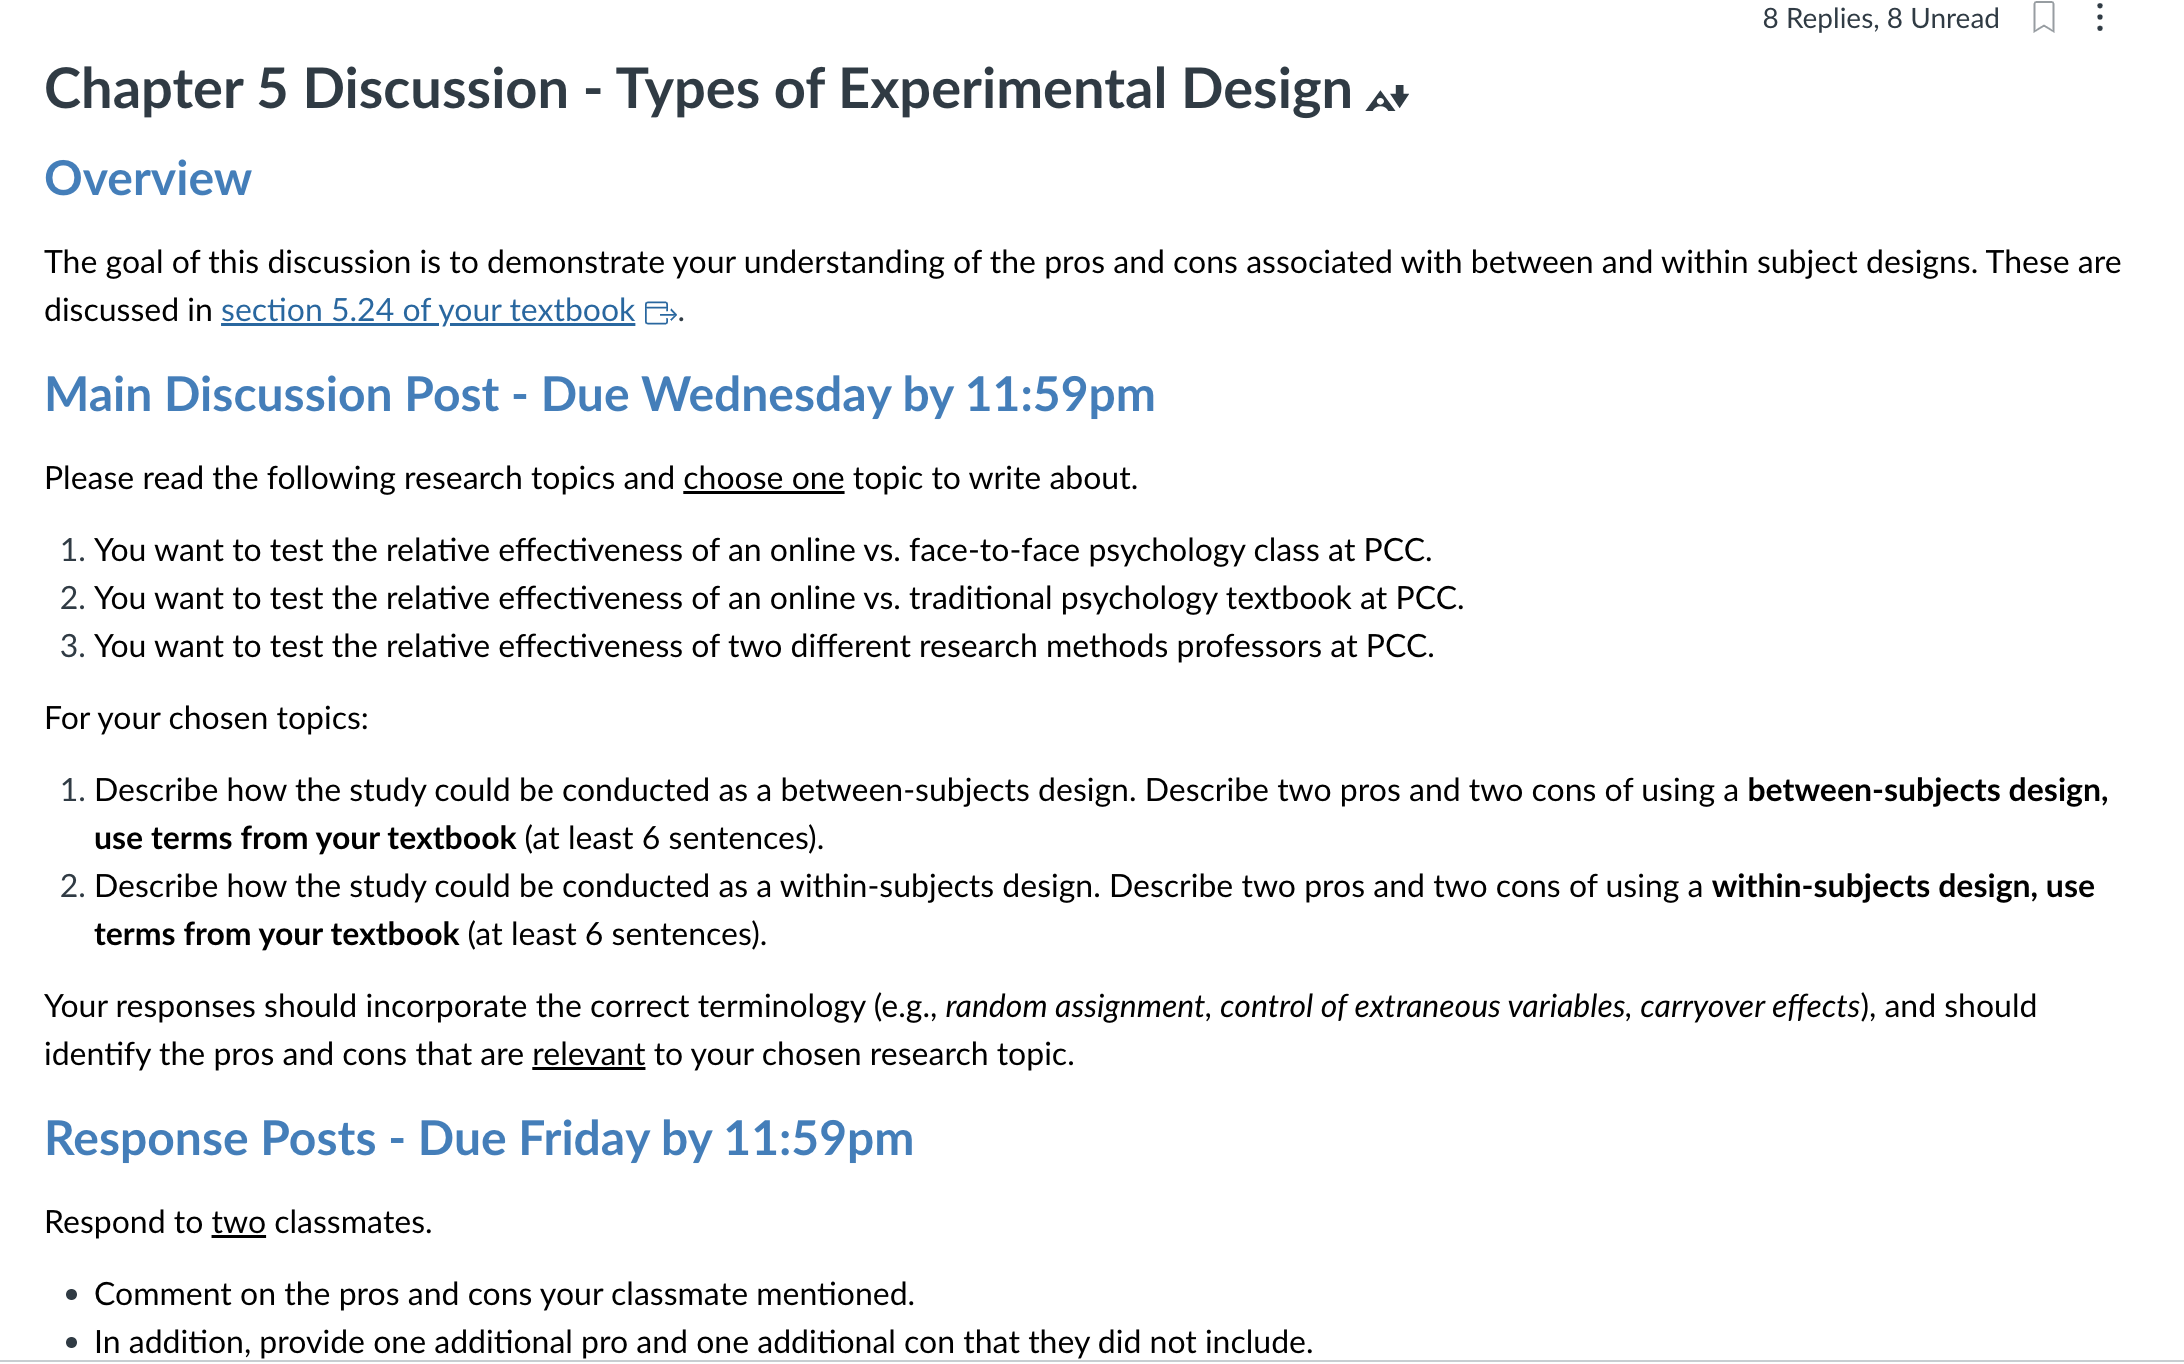Select the online vs. traditional textbook topic
Viewport: 2184px width, 1364px height.
[x=779, y=598]
